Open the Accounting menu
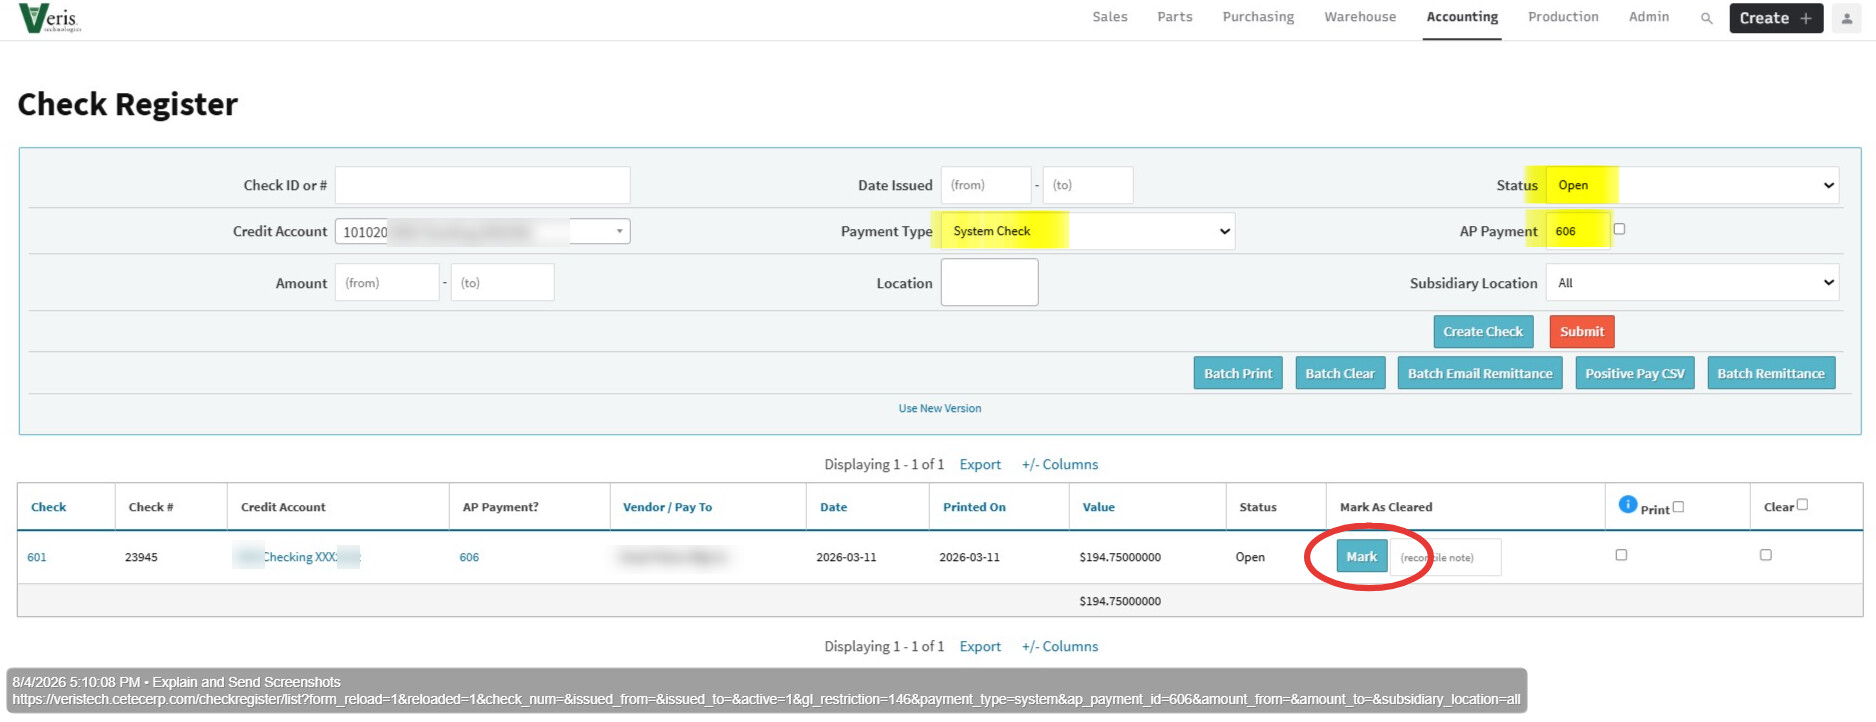1876x722 pixels. click(1462, 17)
